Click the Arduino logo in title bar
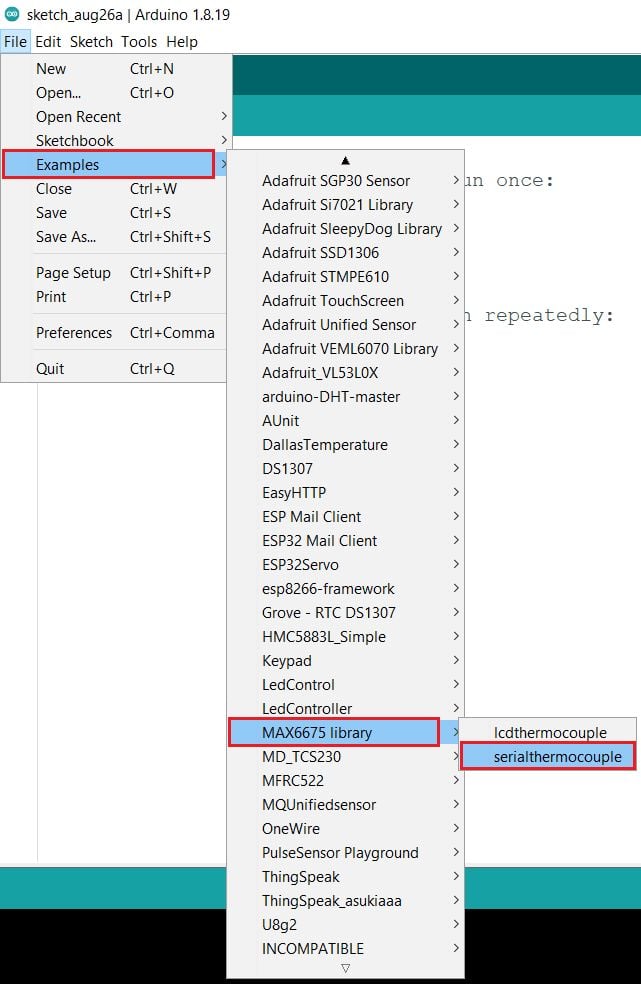This screenshot has height=984, width=641. (12, 13)
